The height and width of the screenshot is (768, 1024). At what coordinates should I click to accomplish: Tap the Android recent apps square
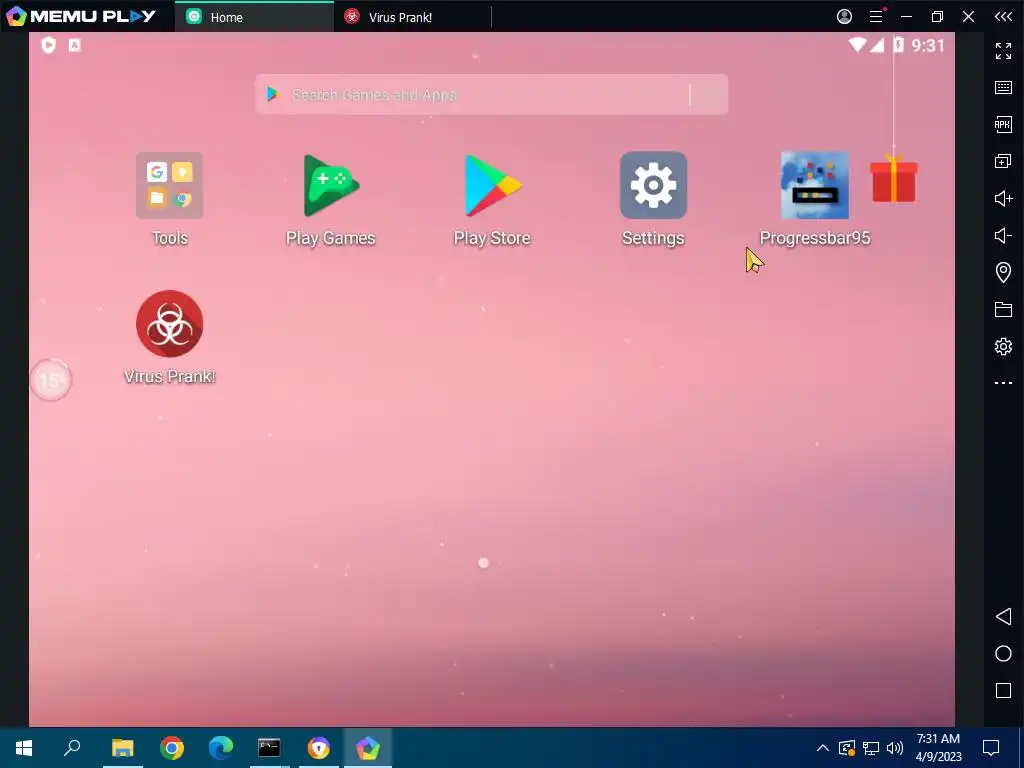click(x=1003, y=691)
